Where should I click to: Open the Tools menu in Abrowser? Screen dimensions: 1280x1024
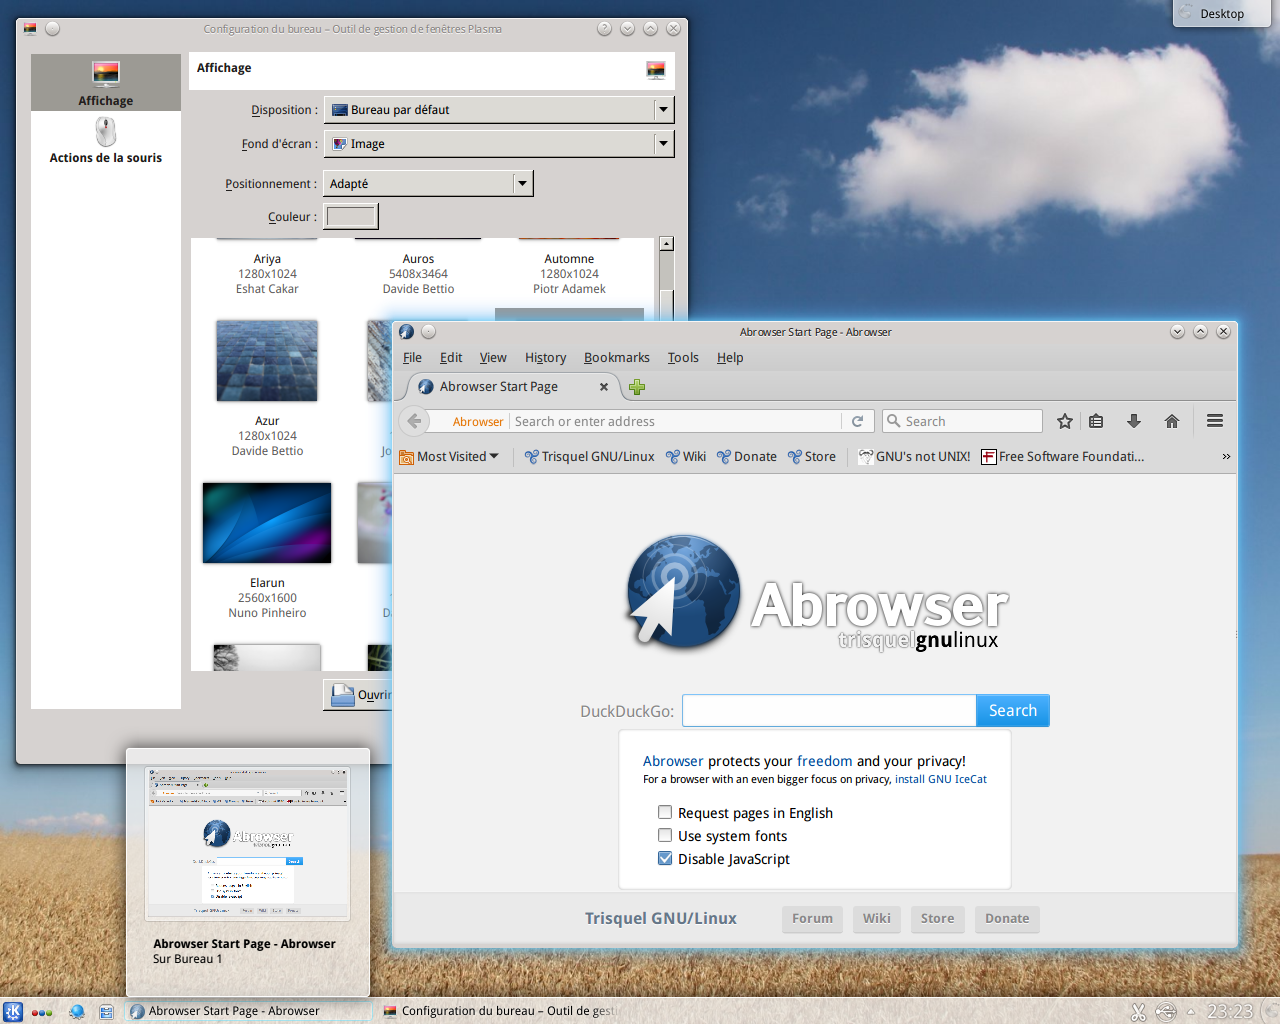(683, 358)
